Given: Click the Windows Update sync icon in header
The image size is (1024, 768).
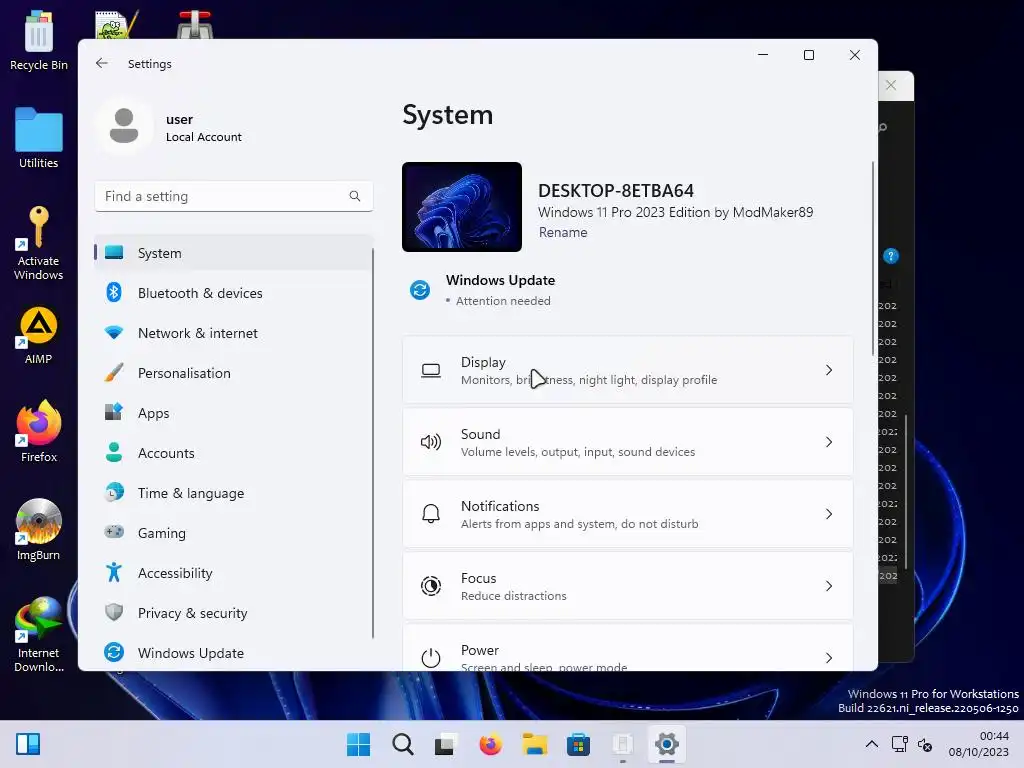Looking at the screenshot, I should (420, 289).
